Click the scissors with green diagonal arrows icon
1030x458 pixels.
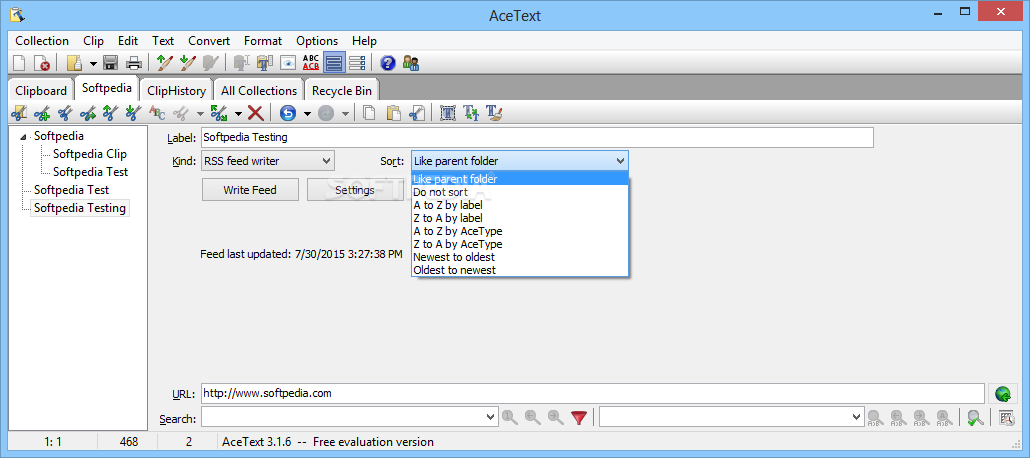coord(219,113)
